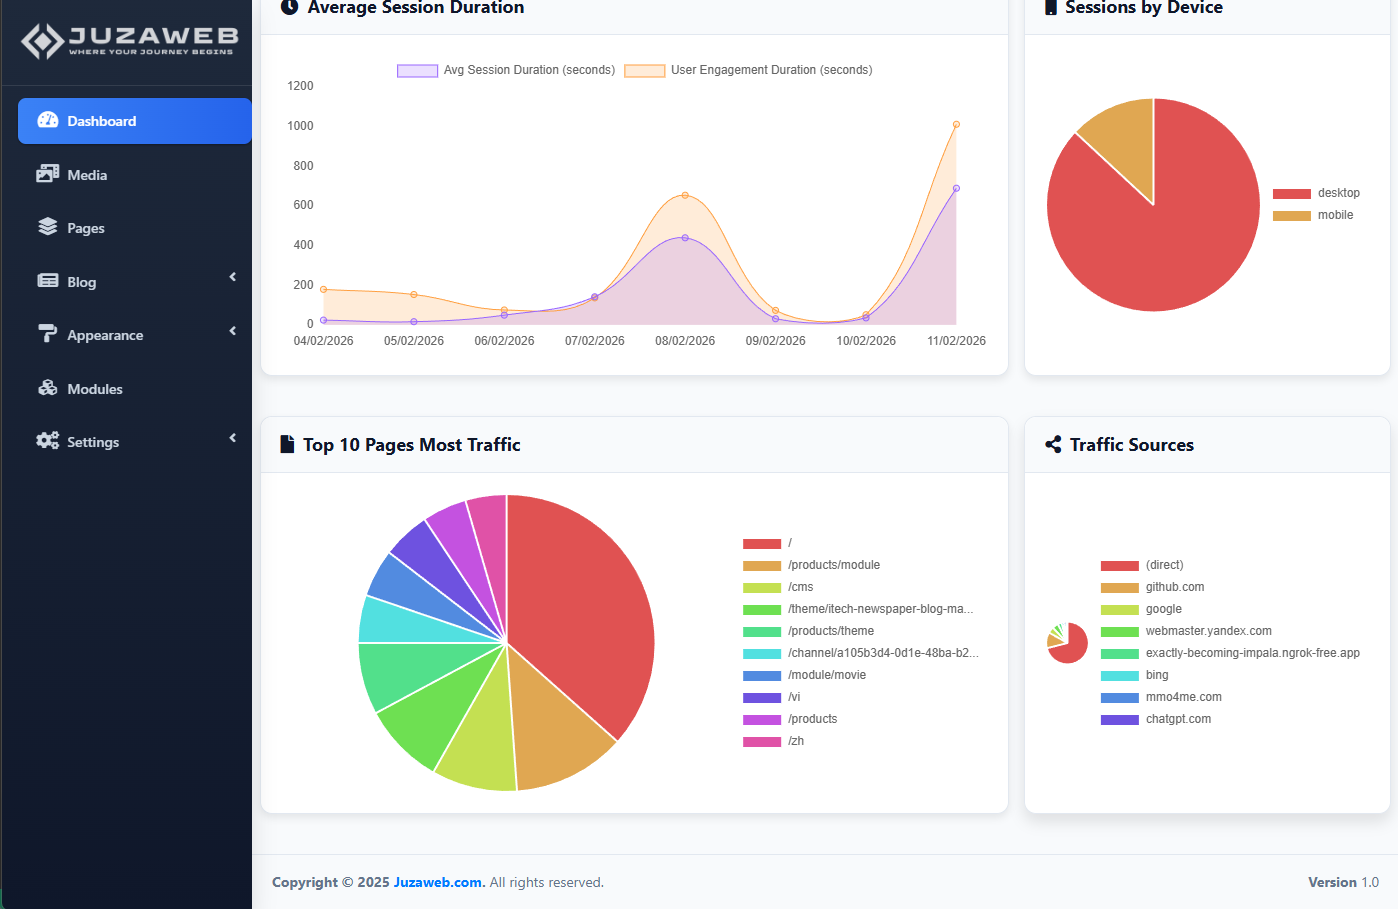This screenshot has width=1398, height=909.
Task: Expand the Appearance submenu arrow
Action: pyautogui.click(x=233, y=331)
